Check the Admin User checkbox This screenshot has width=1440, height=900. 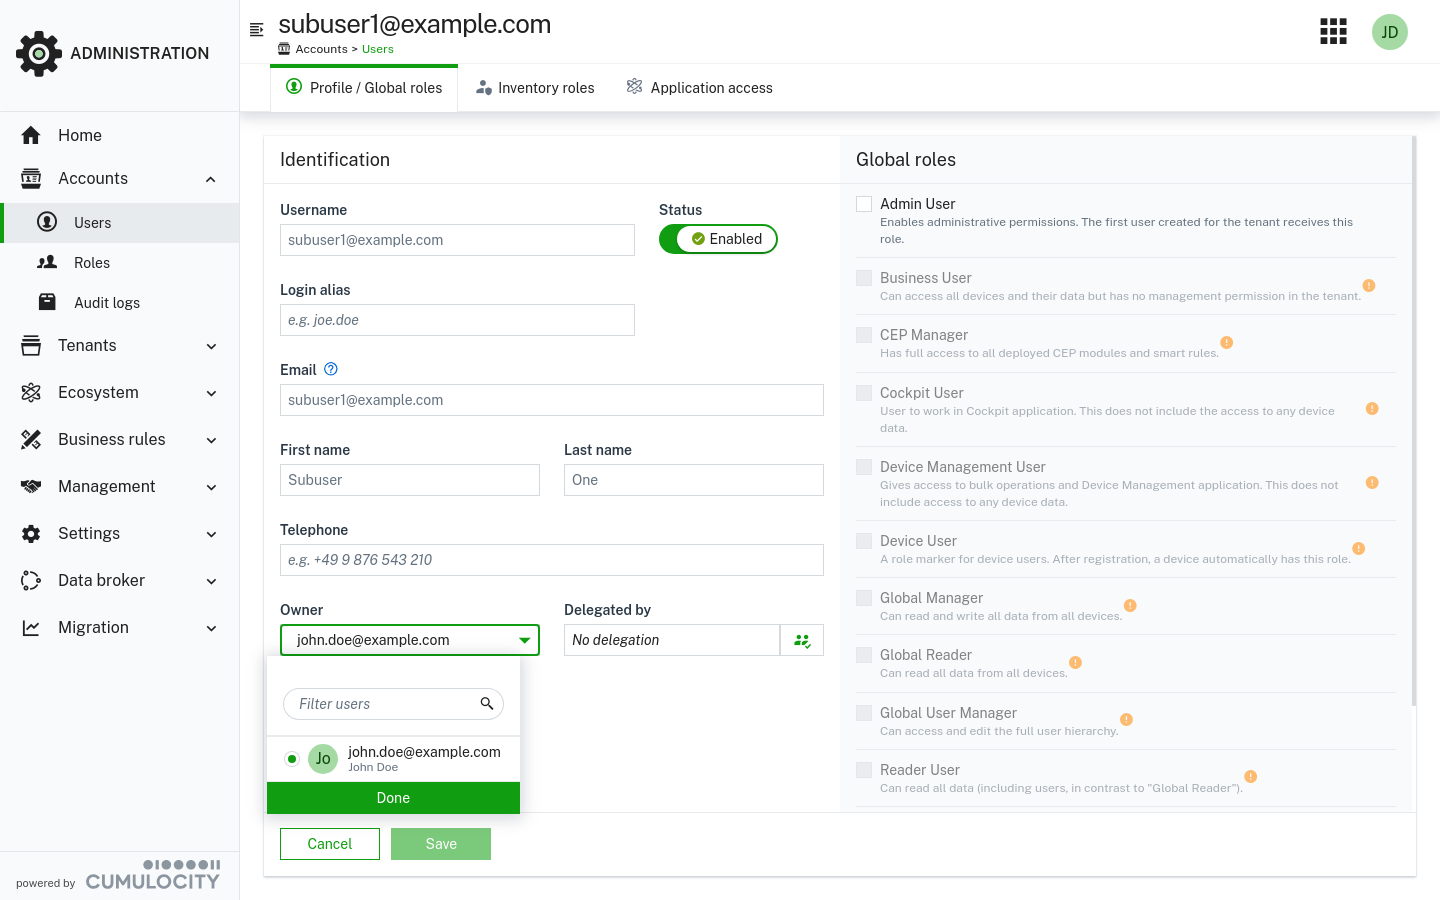[x=864, y=204]
